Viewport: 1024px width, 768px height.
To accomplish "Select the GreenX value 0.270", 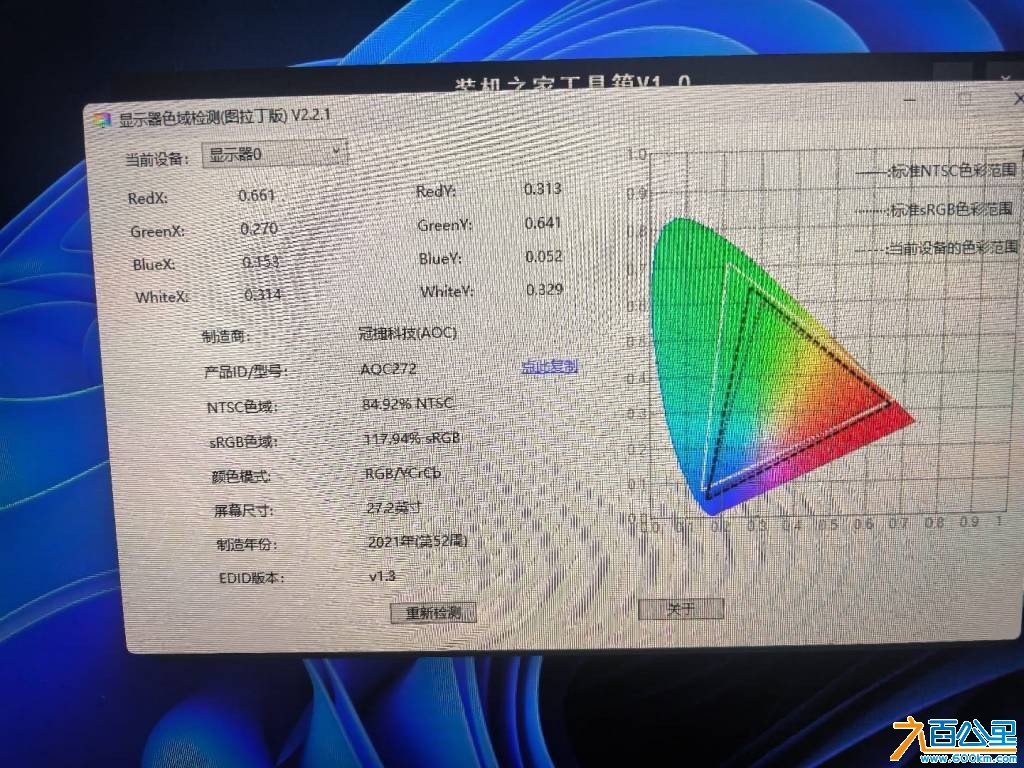I will (x=259, y=229).
